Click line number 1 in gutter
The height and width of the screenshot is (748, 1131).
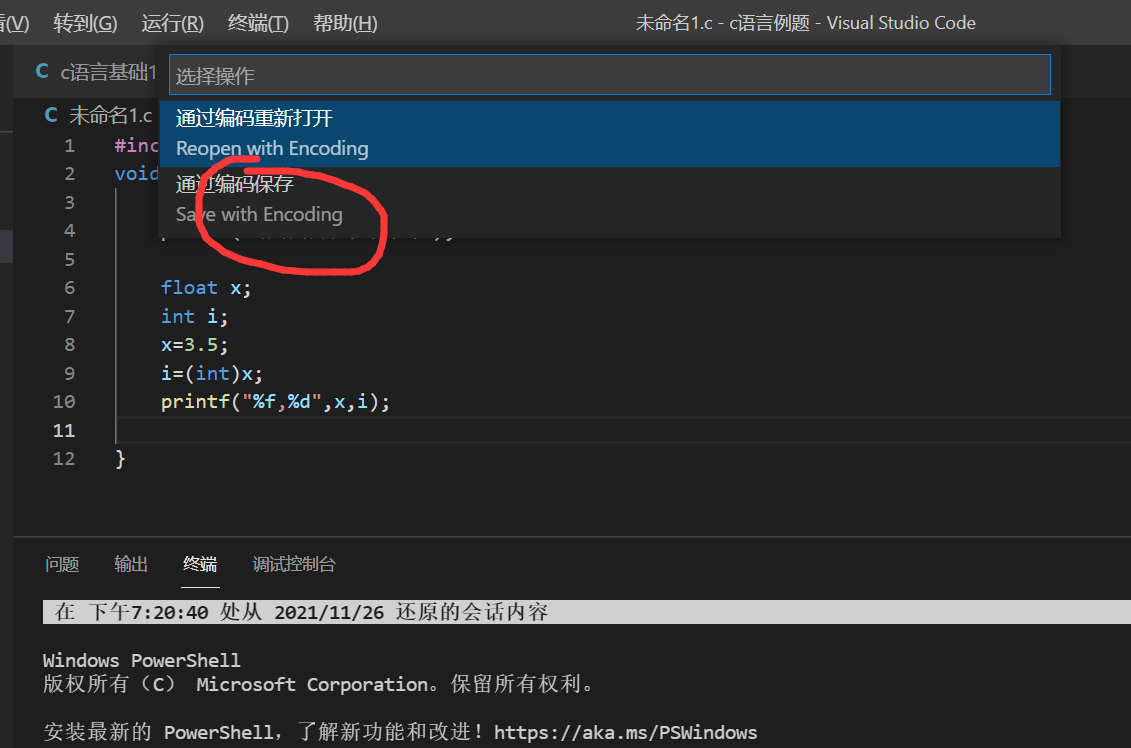(x=69, y=146)
